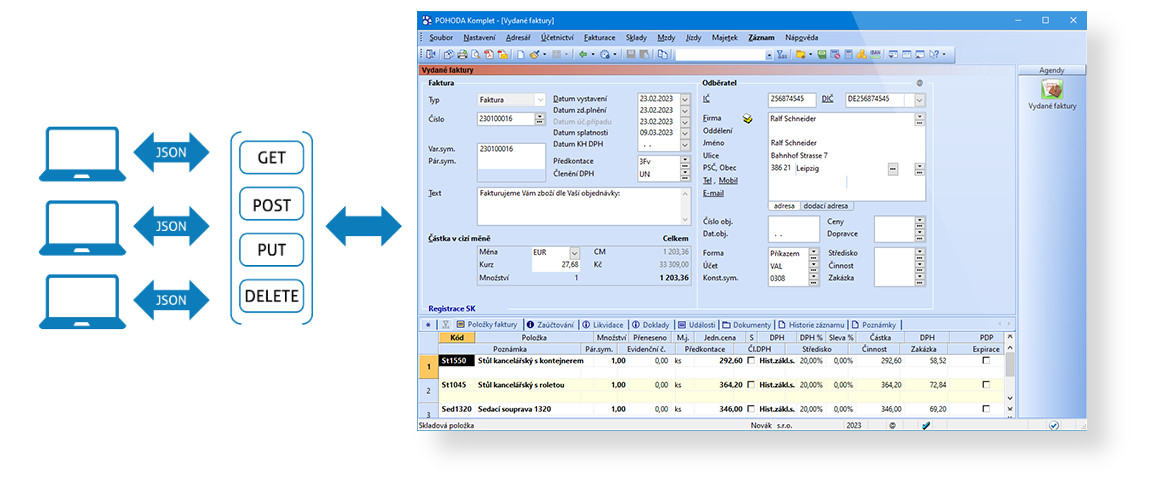Click the exit door icon in toolbar
Viewport: 1154px width, 500px height.
(431, 54)
